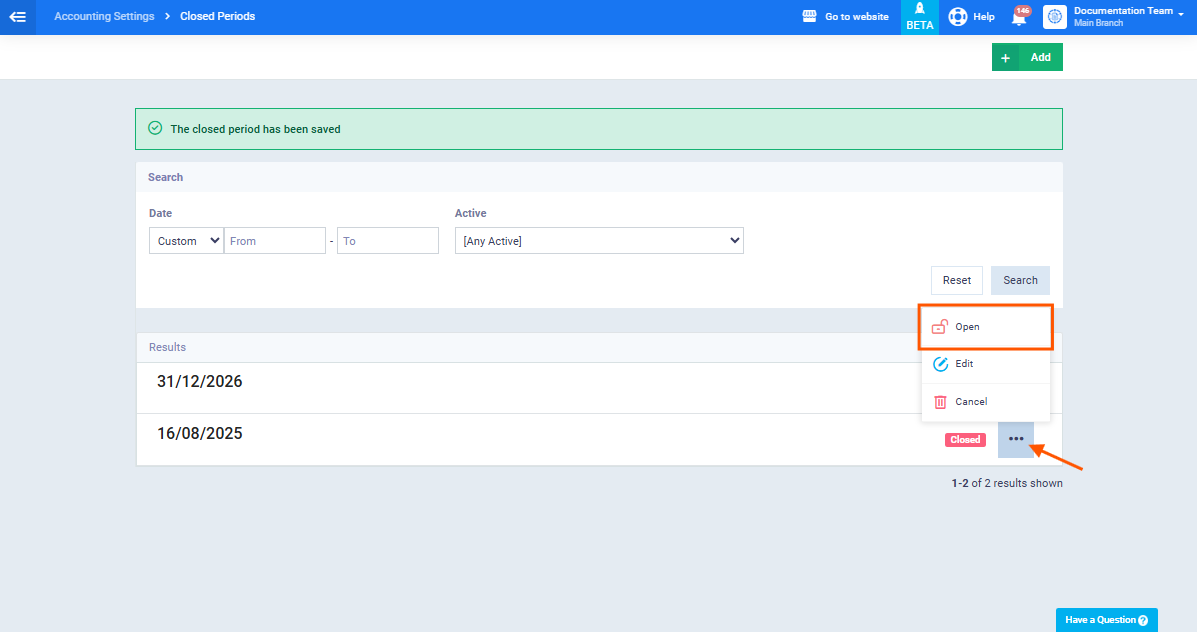Click the 16/08/2025 period row
The width and height of the screenshot is (1197, 632).
pos(599,440)
